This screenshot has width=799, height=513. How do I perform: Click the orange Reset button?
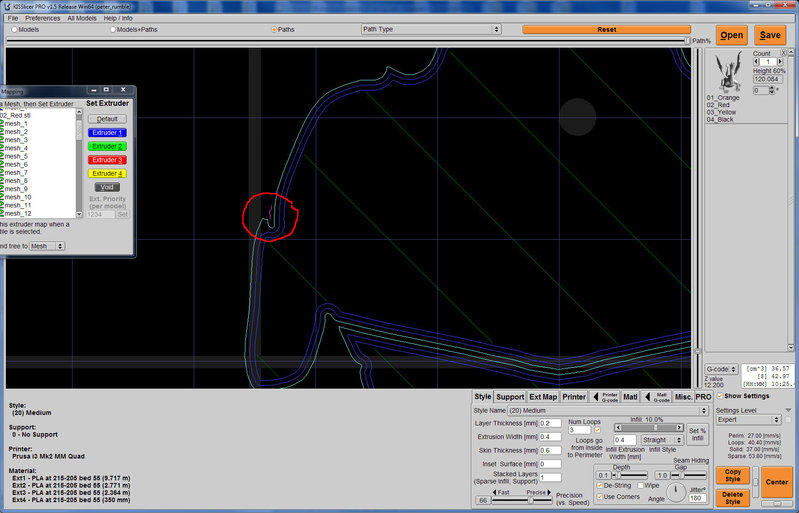[x=606, y=30]
